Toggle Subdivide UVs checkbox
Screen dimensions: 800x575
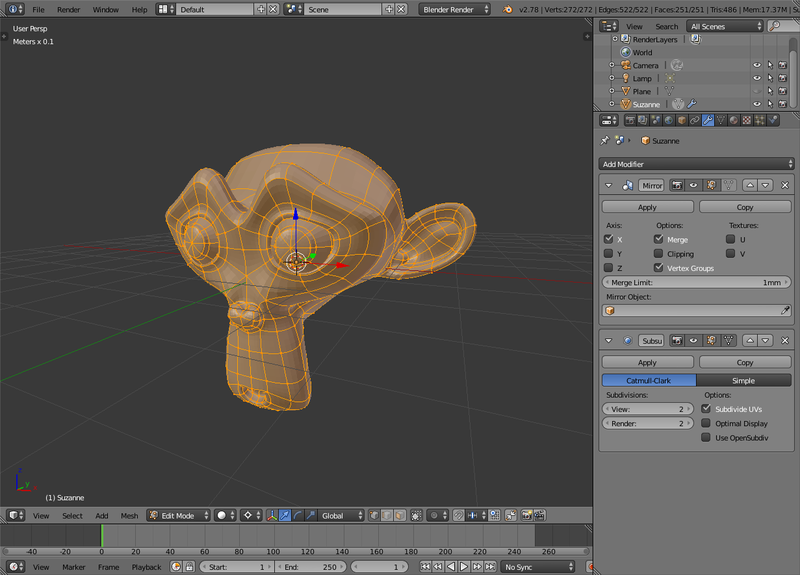point(706,409)
